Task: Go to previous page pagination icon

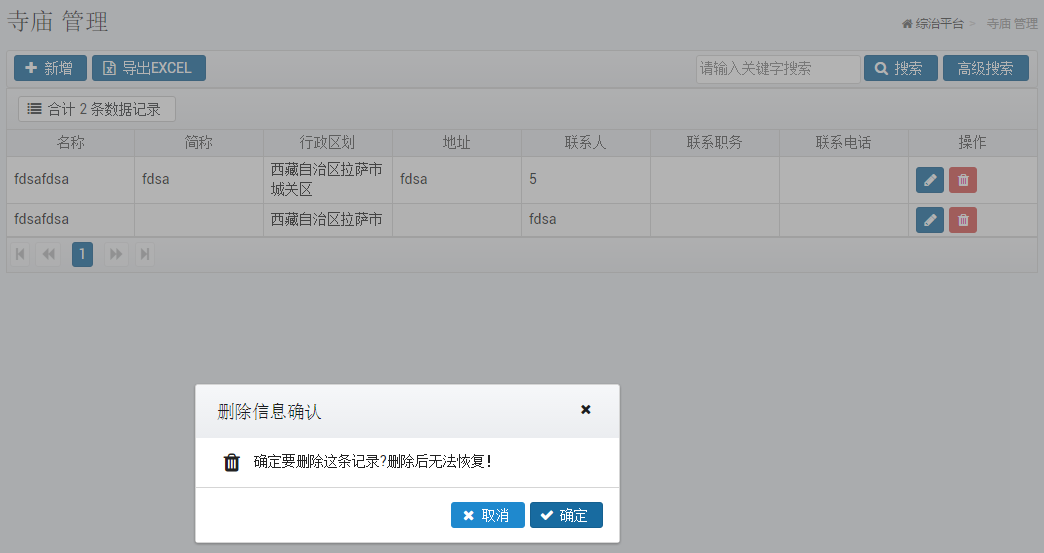Action: point(48,254)
